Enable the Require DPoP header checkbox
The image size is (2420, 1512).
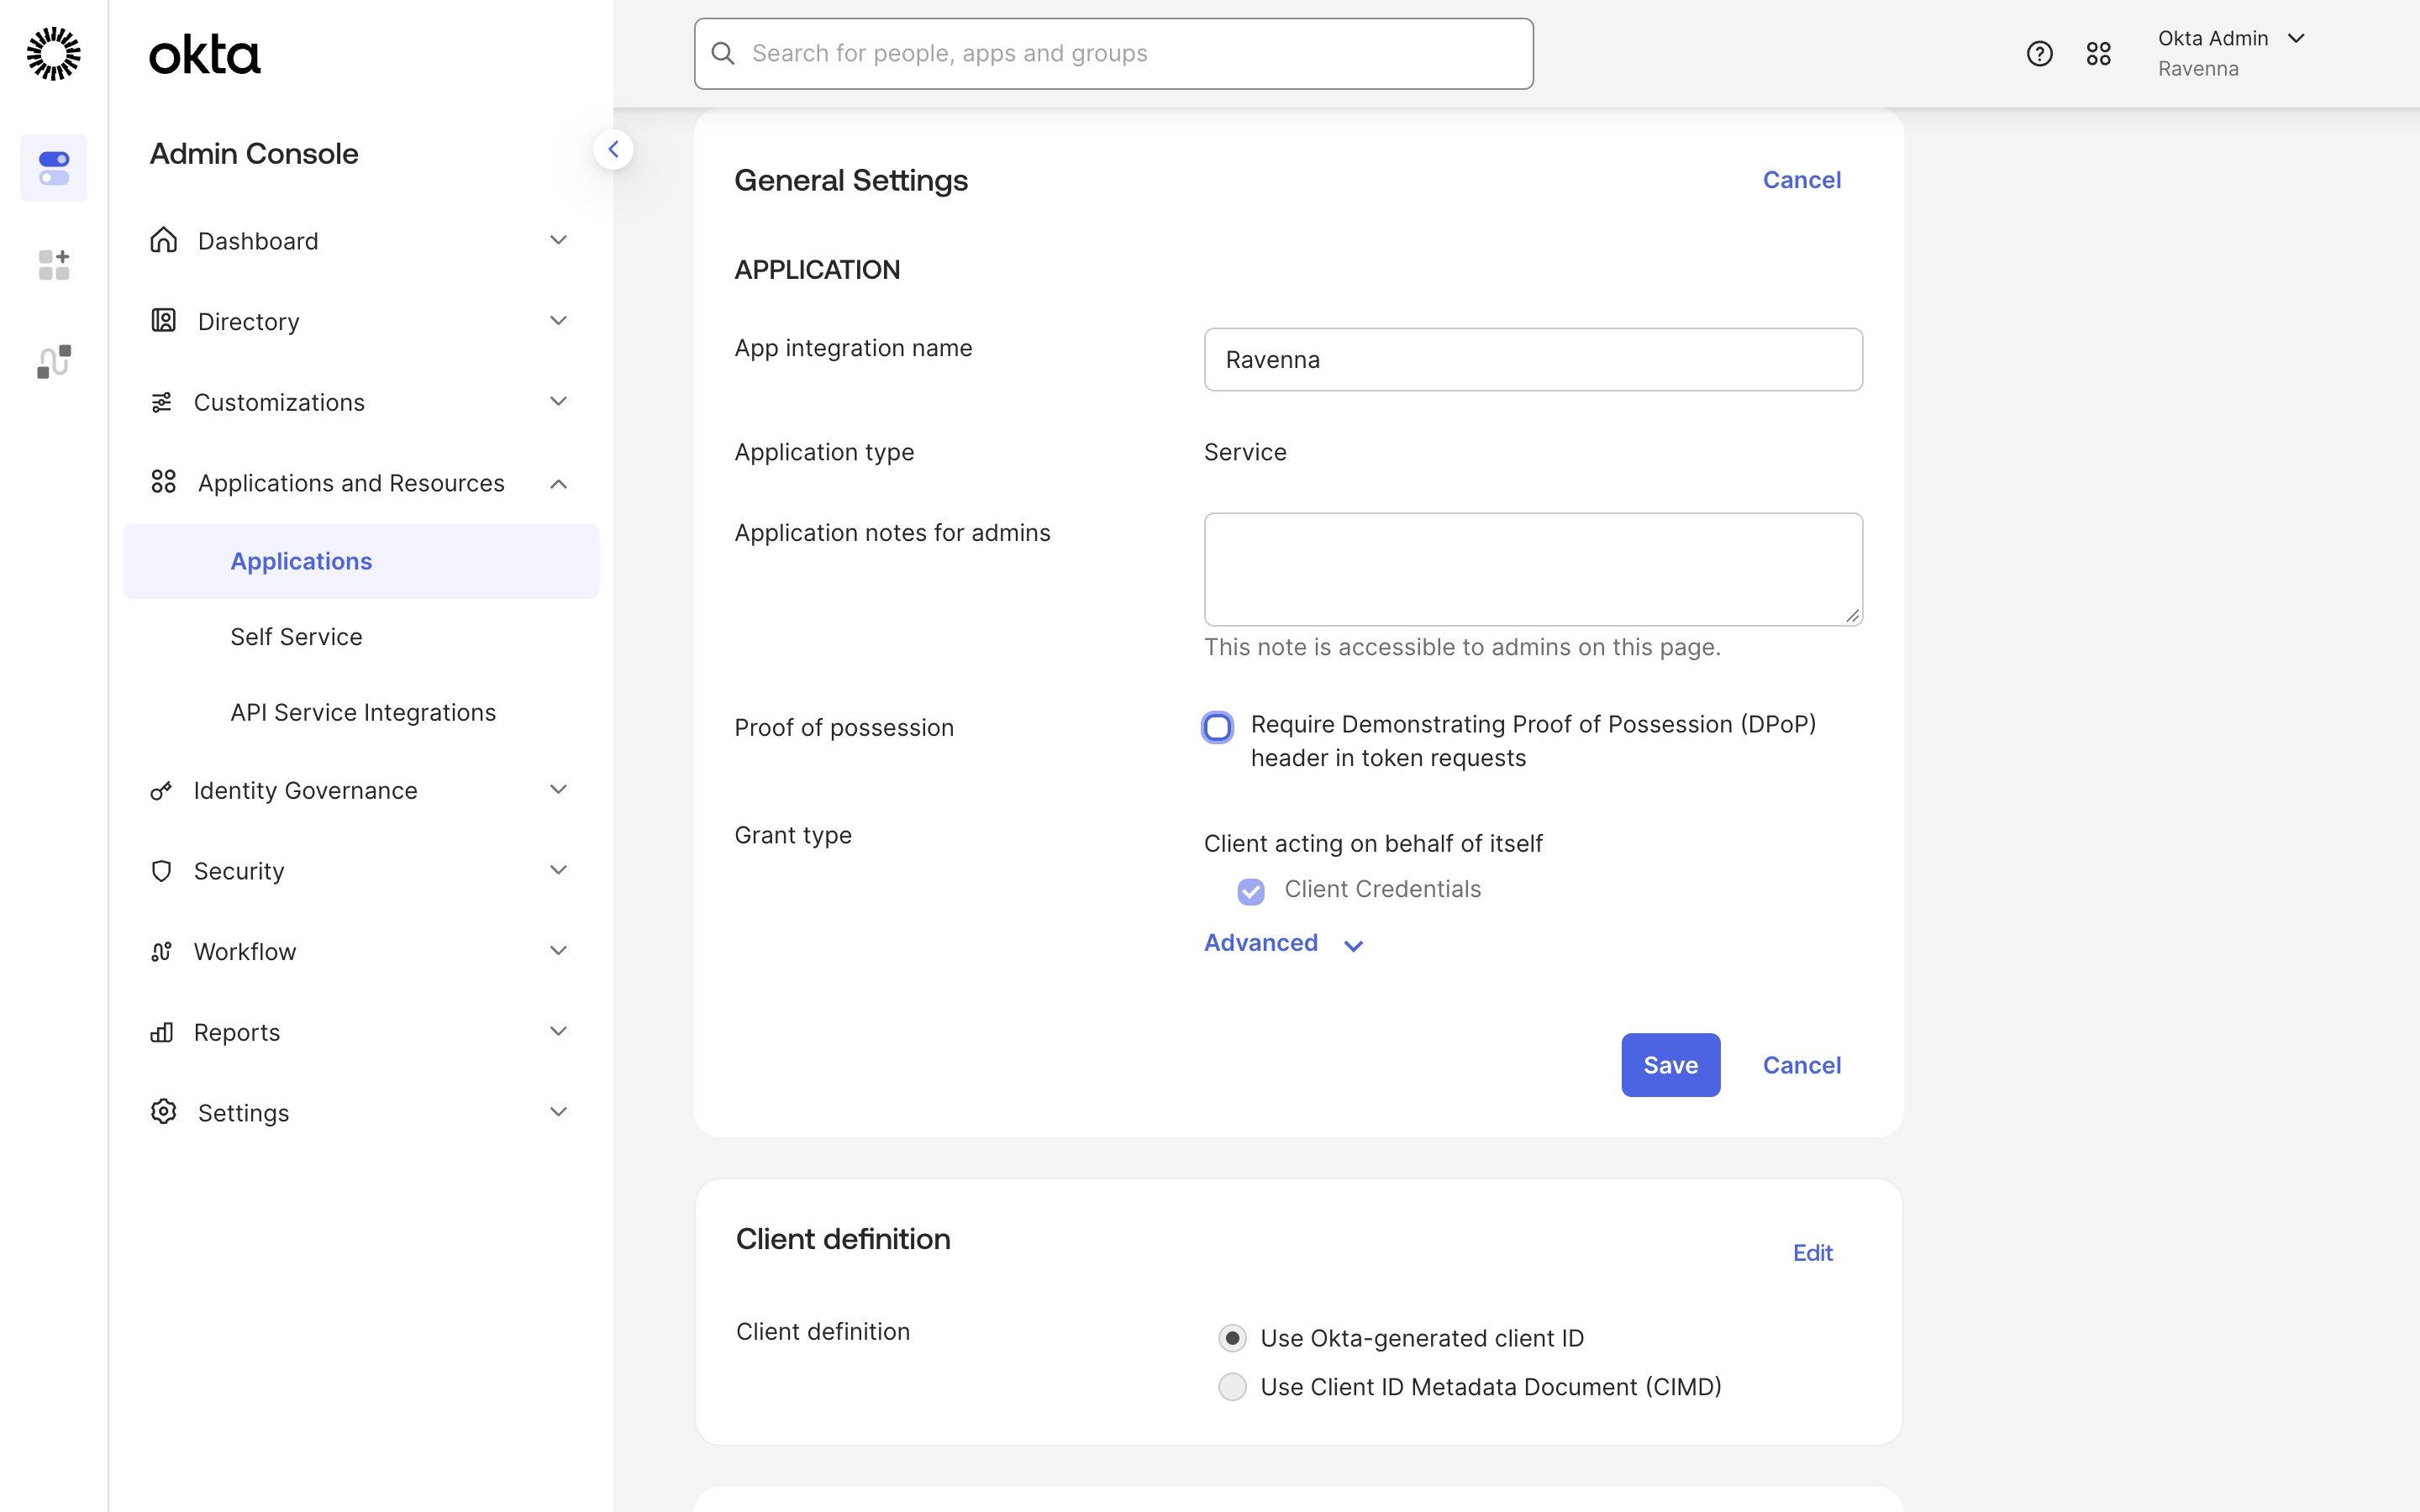pos(1217,727)
